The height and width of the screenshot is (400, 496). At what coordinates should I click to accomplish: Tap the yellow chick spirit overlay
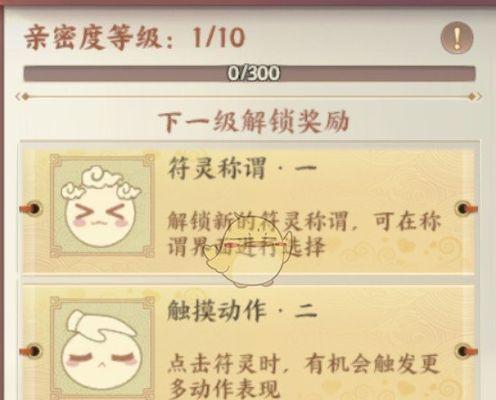click(x=245, y=252)
